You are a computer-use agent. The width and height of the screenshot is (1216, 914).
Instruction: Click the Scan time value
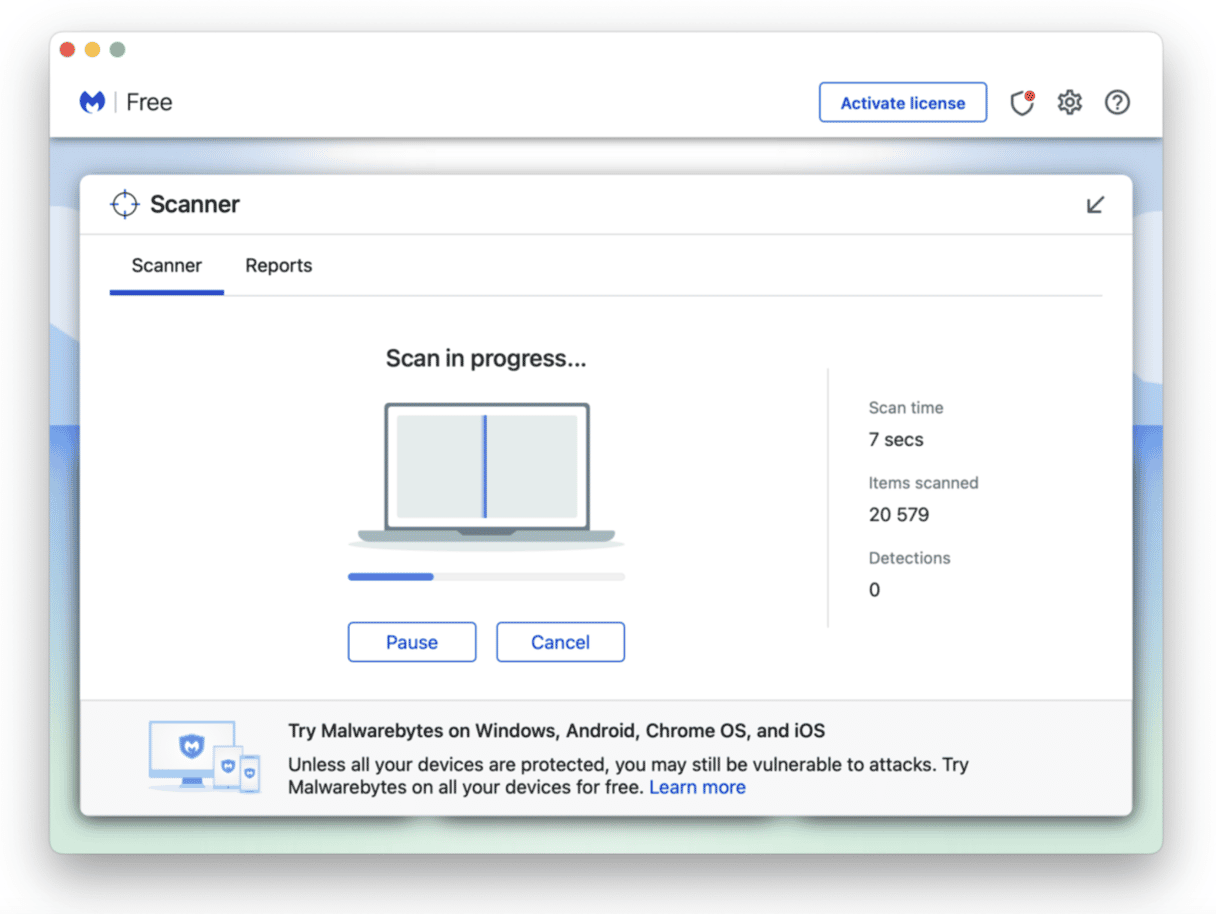896,439
